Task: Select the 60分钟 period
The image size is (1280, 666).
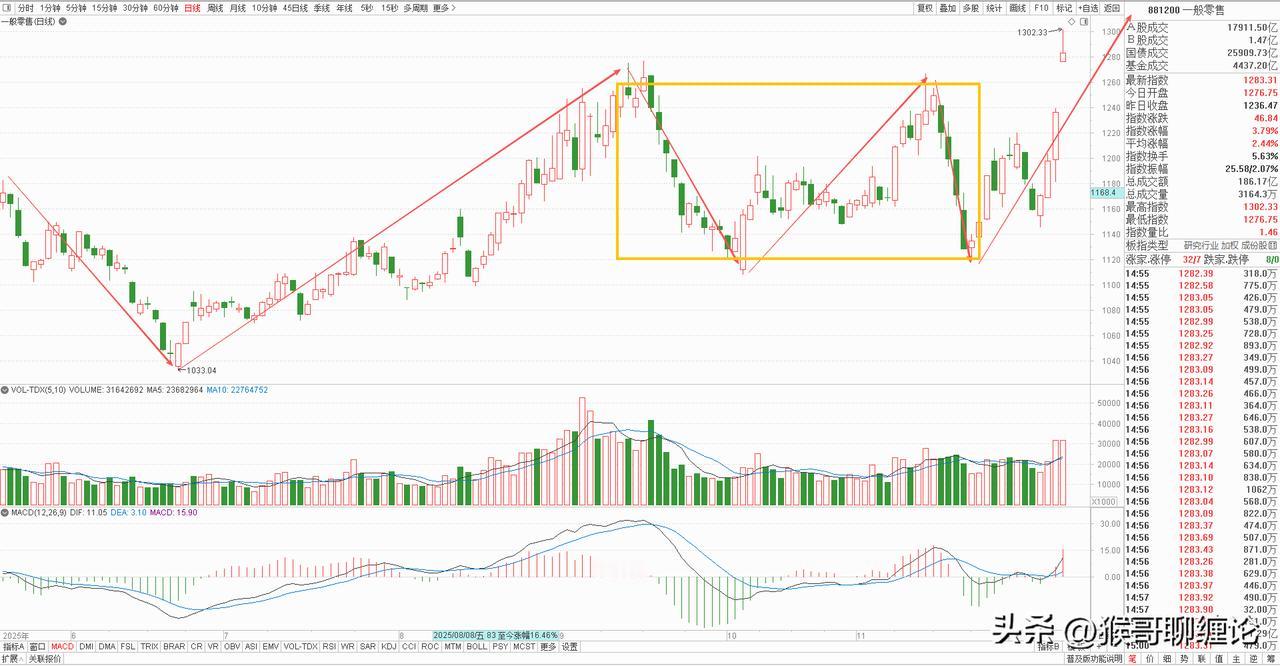Action: 166,8
